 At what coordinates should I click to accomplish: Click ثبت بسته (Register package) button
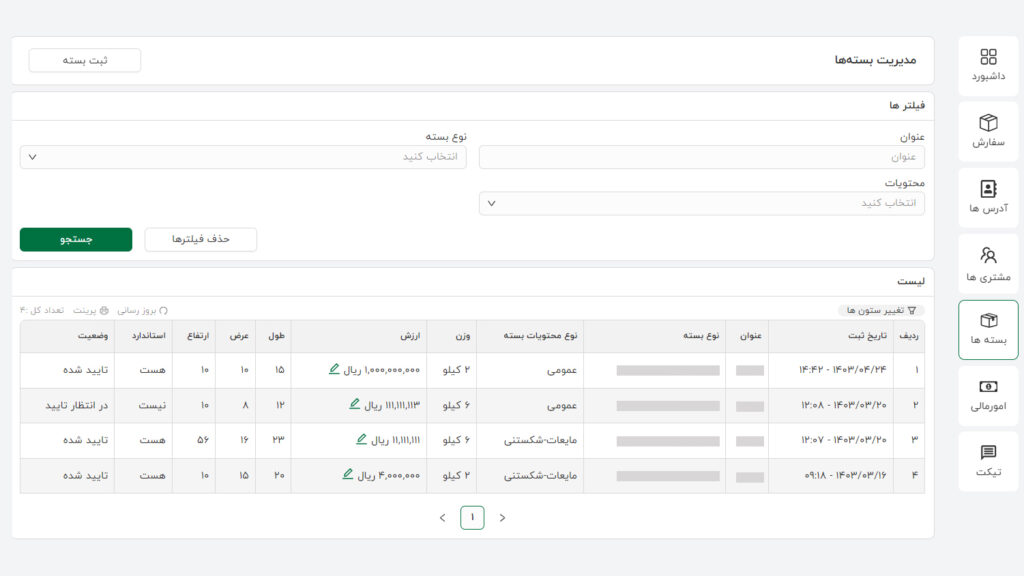85,60
